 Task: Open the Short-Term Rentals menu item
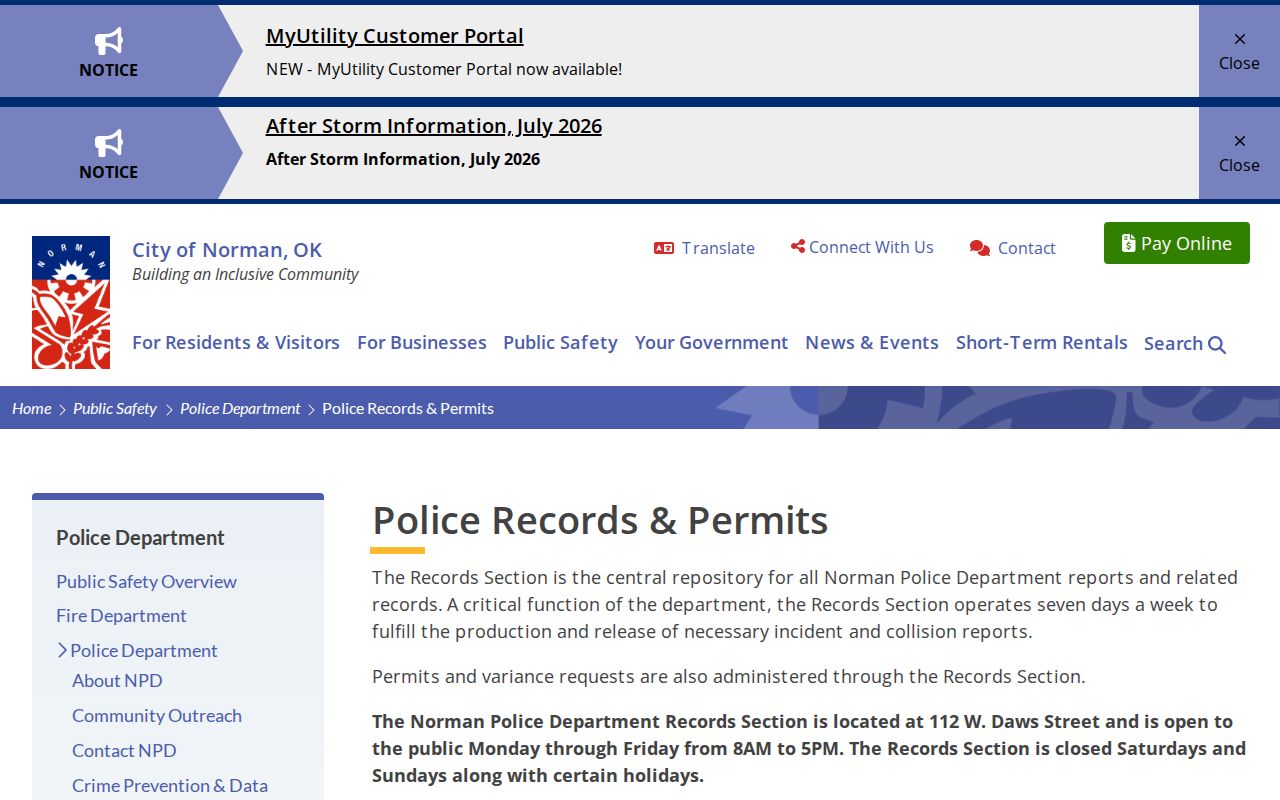[x=1042, y=342]
